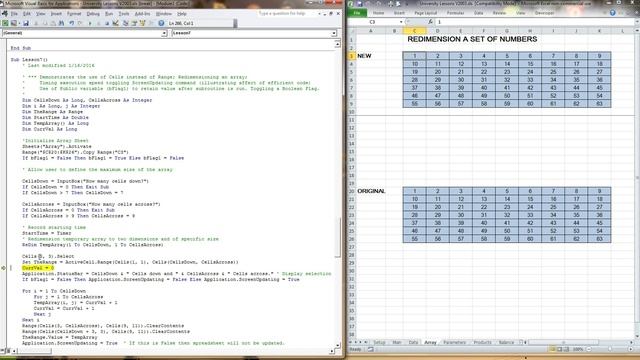Image resolution: width=640 pixels, height=360 pixels.
Task: Open the Edit menu in VBA editor
Action: pos(27,14)
